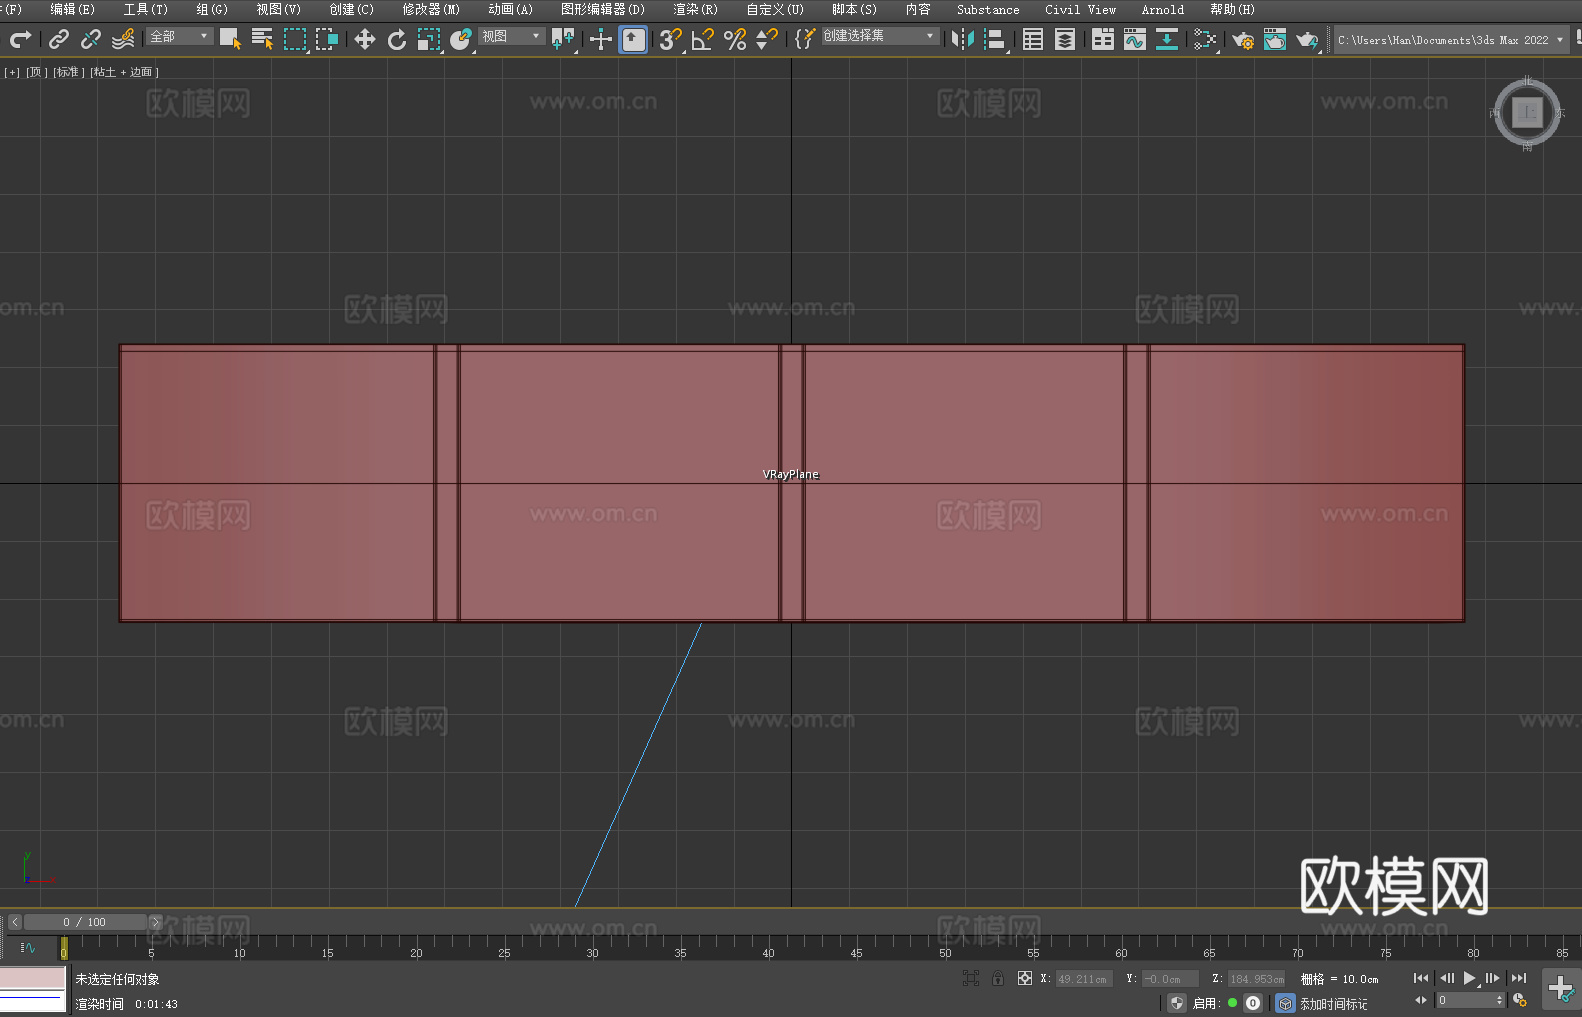Click the [顶] viewport view label
This screenshot has width=1582, height=1017.
click(36, 72)
